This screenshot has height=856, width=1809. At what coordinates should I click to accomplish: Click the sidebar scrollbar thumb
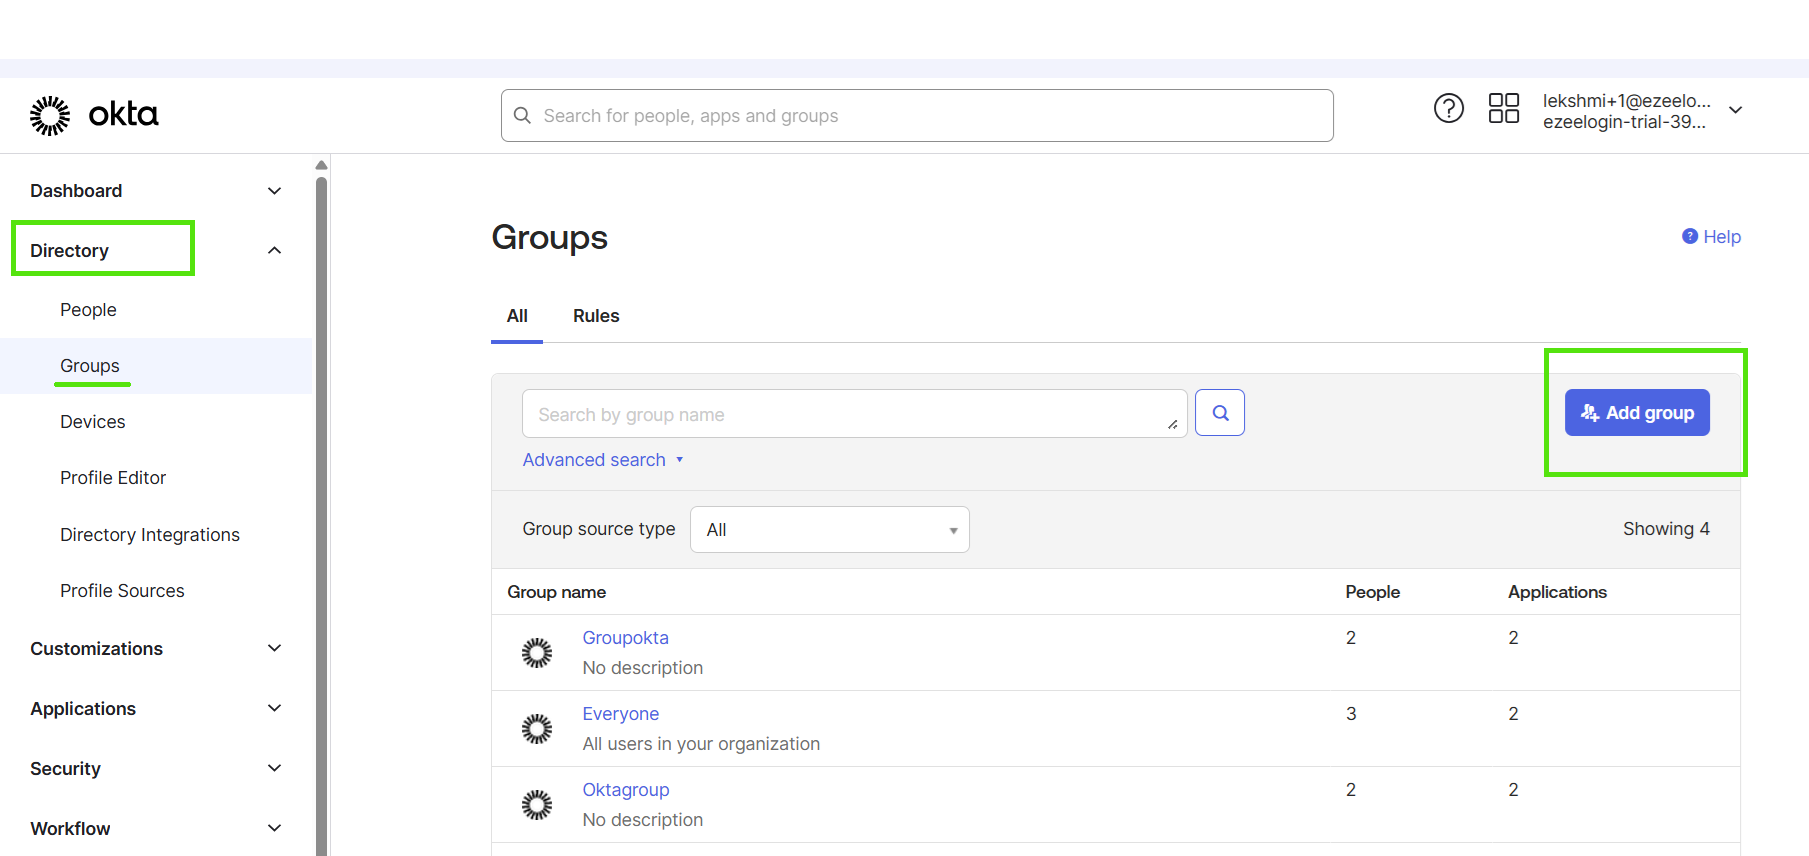pyautogui.click(x=321, y=515)
